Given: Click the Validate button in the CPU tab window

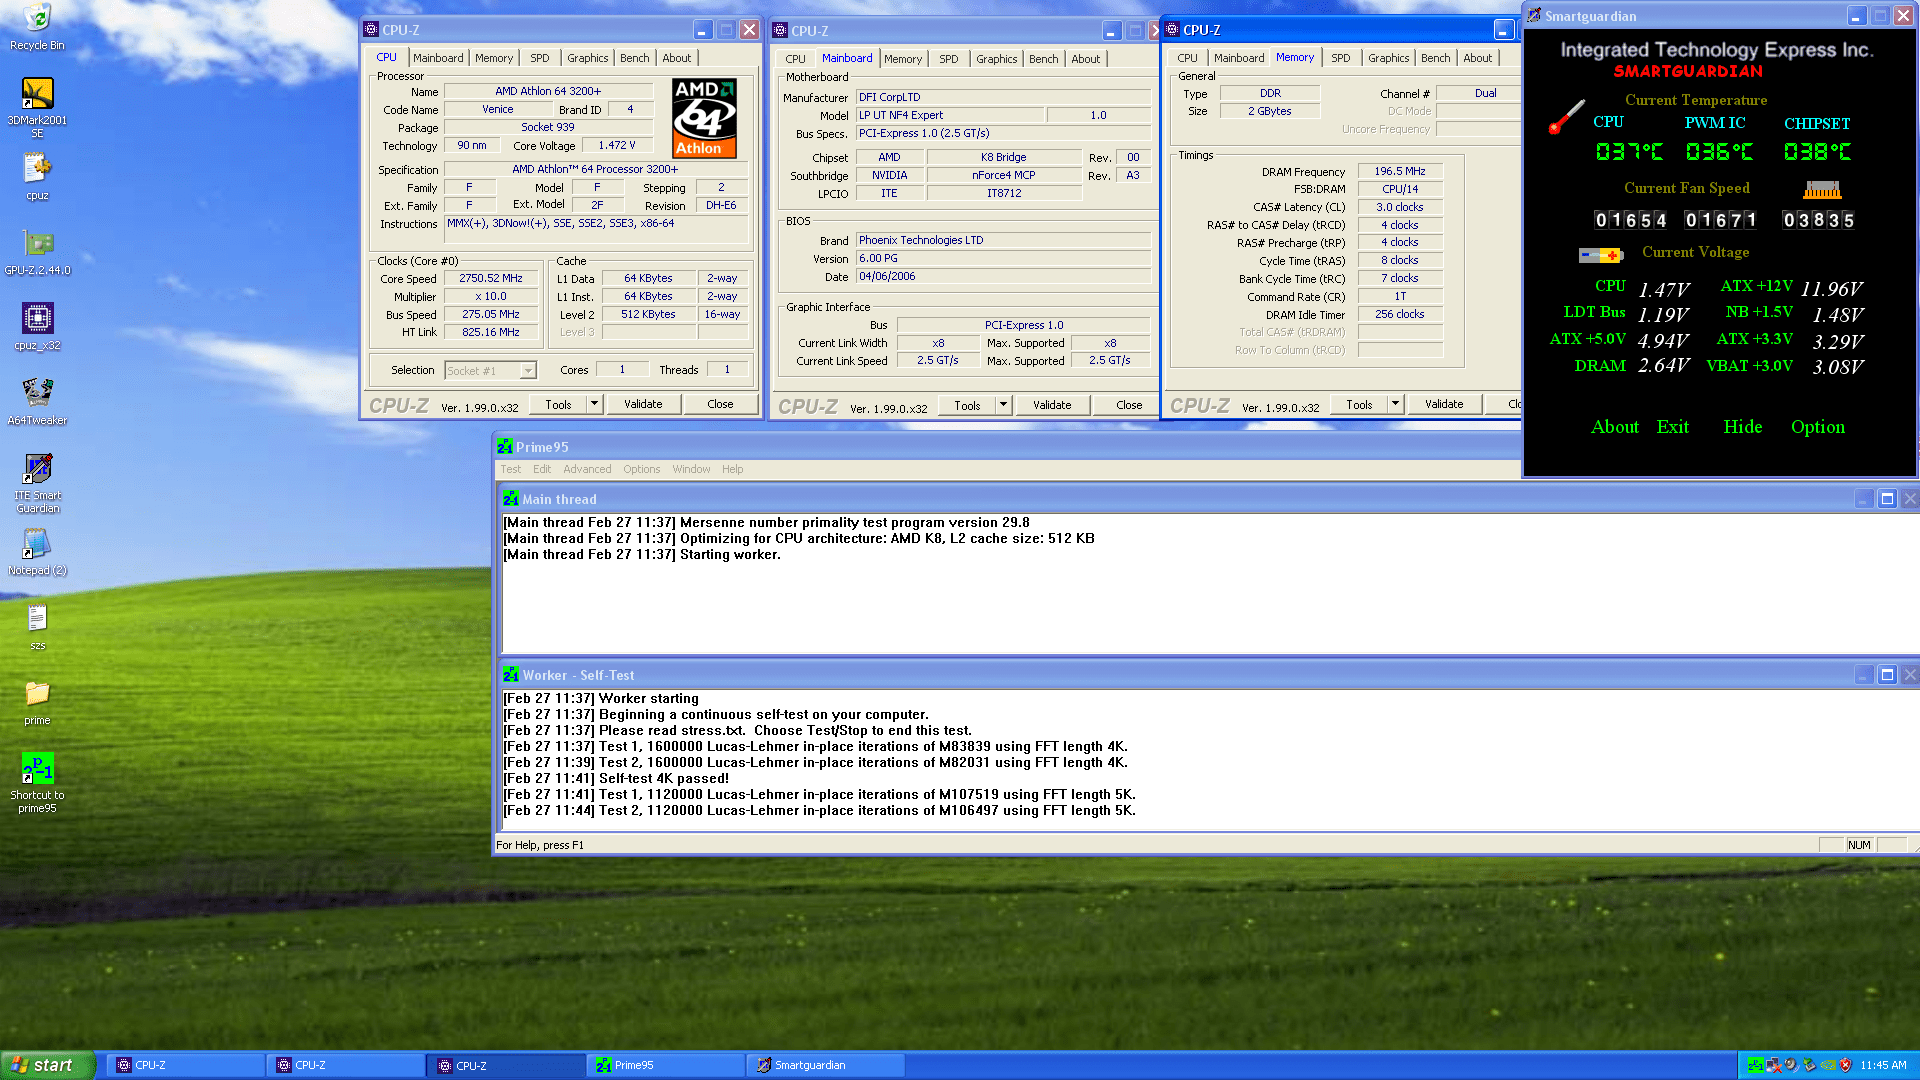Looking at the screenshot, I should pos(643,404).
